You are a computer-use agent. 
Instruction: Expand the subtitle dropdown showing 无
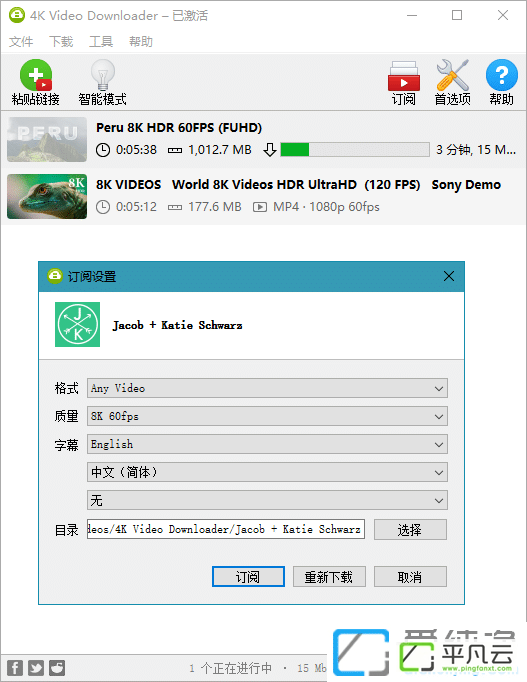(267, 500)
